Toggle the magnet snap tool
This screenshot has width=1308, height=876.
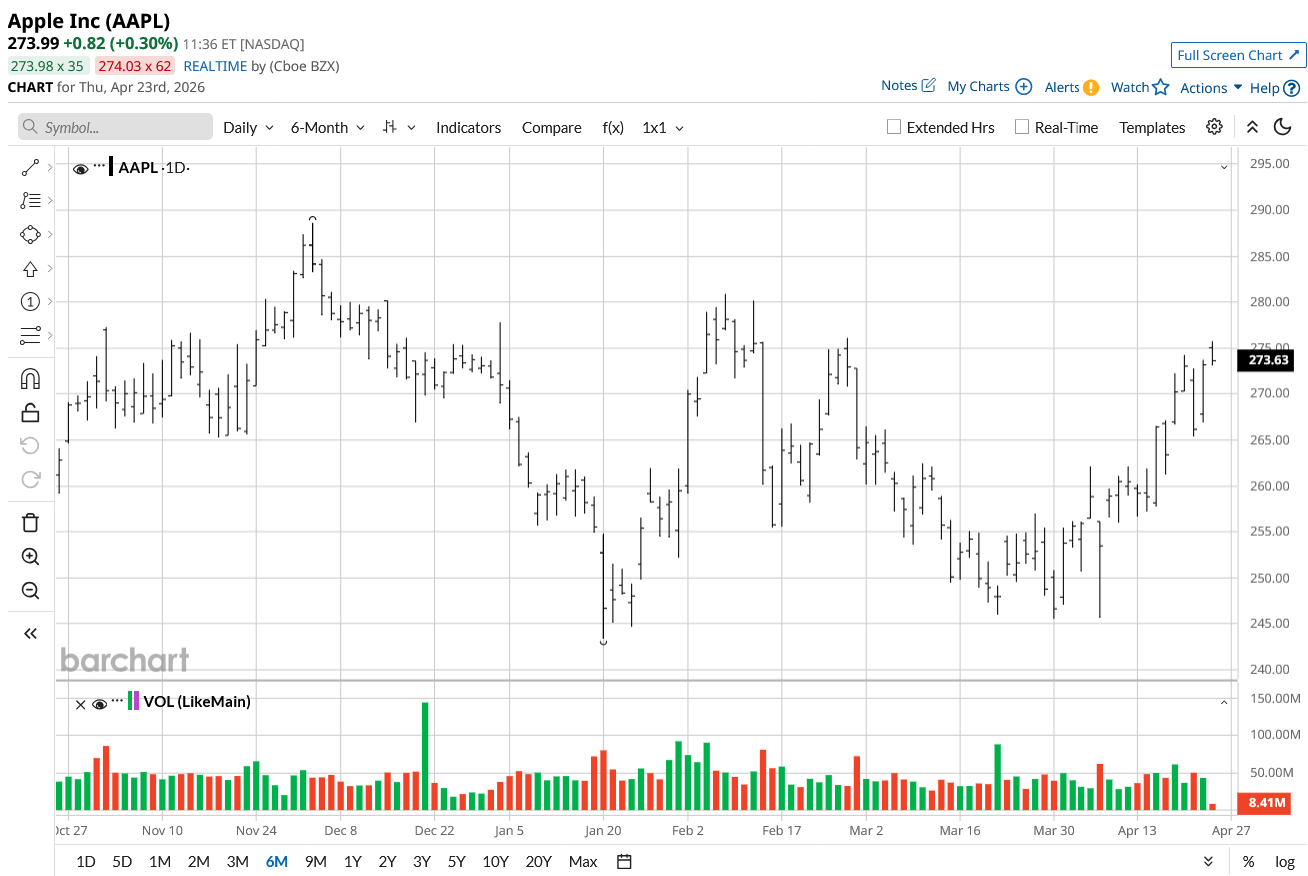tap(30, 379)
